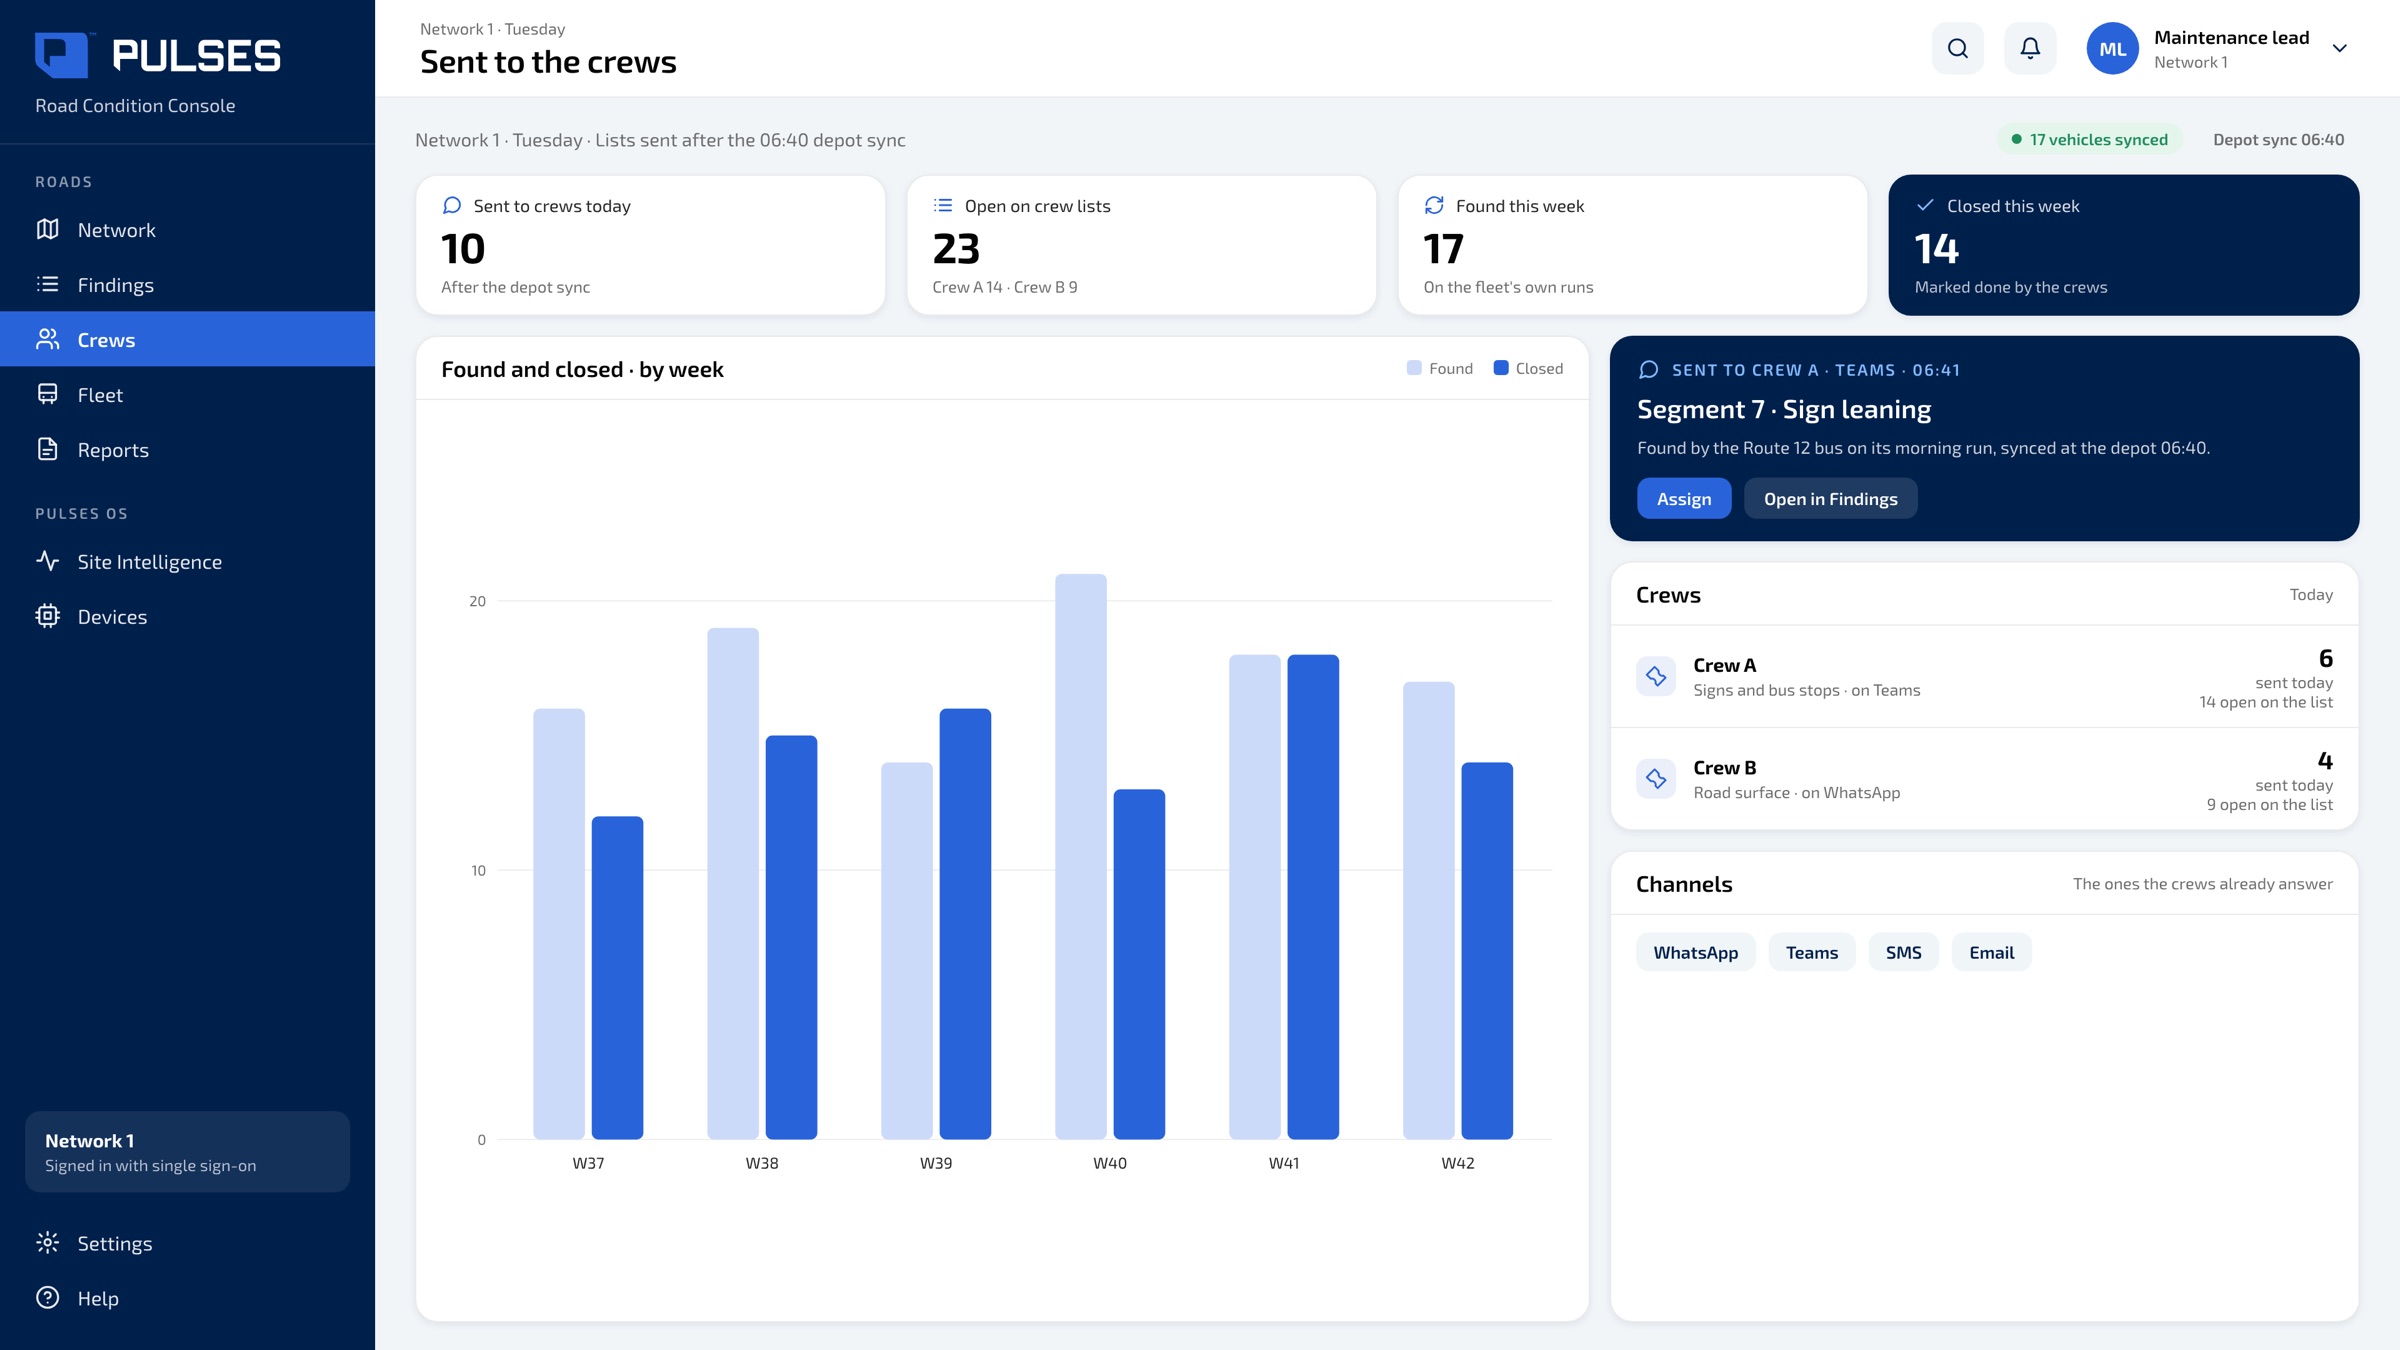Open the Network 1 single sign-on card

pyautogui.click(x=187, y=1152)
